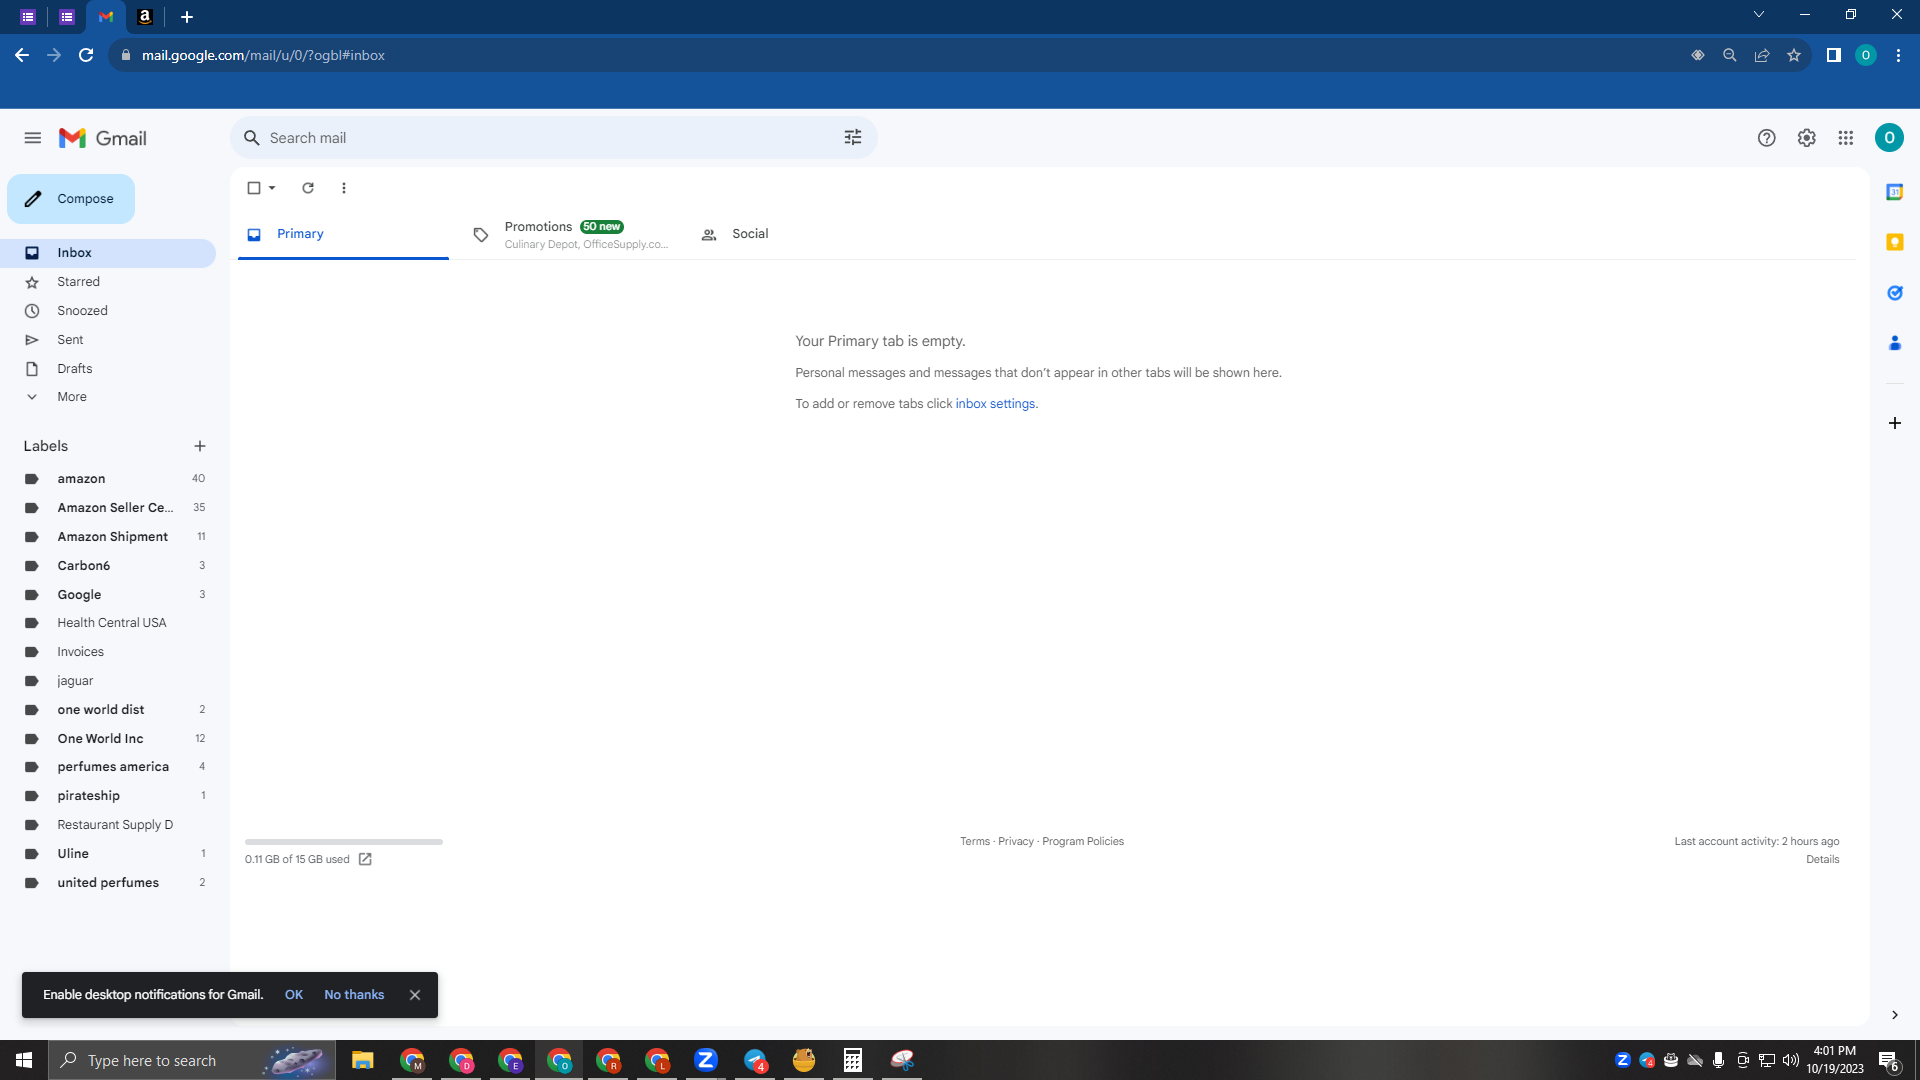The image size is (1920, 1080).
Task: Open inbox settings link
Action: tap(995, 404)
